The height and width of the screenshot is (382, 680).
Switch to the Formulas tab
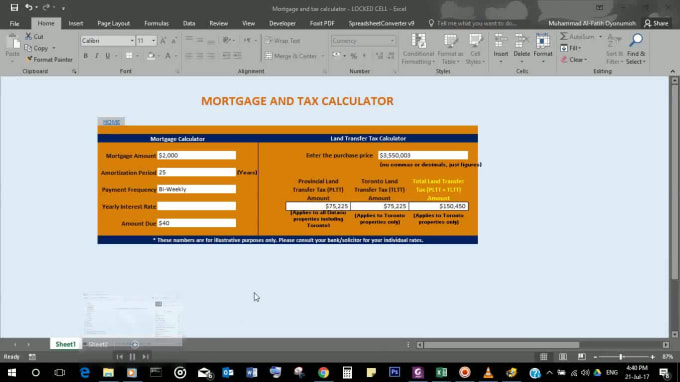[156, 23]
